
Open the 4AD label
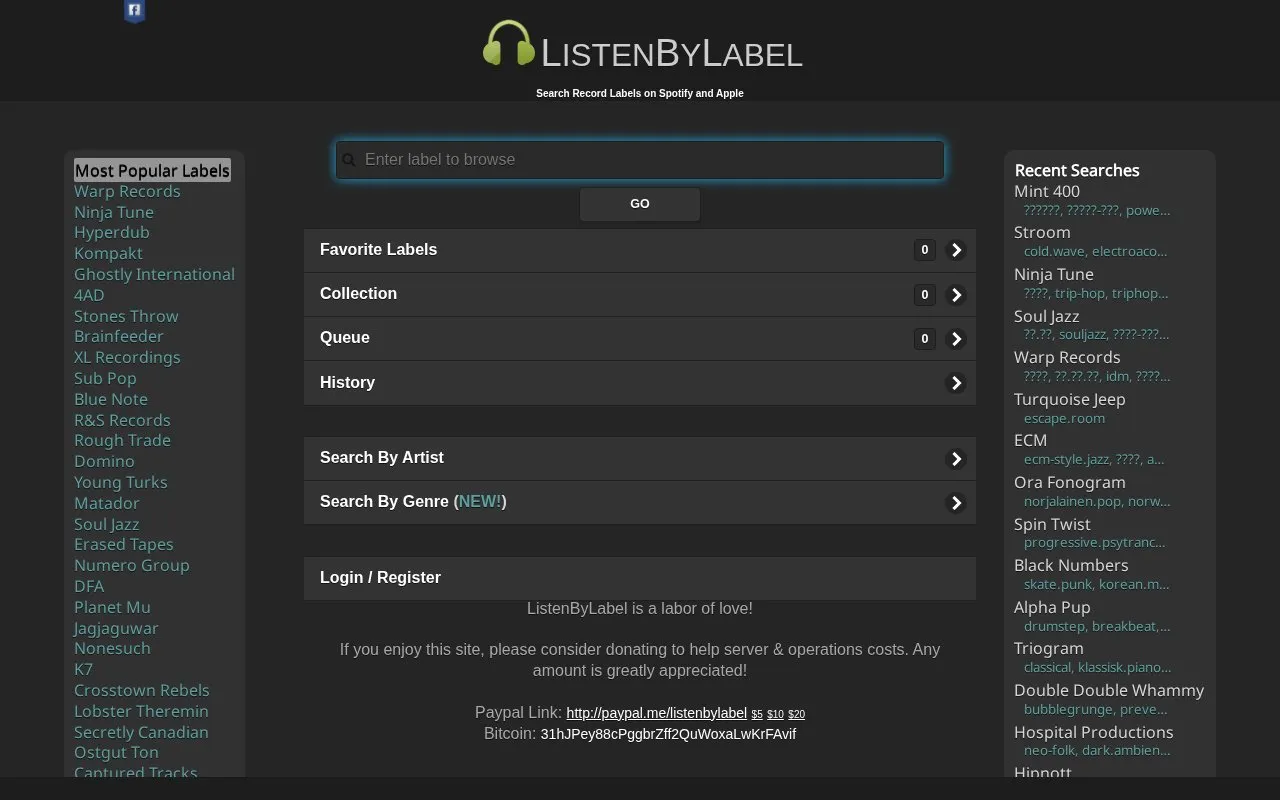coord(89,295)
